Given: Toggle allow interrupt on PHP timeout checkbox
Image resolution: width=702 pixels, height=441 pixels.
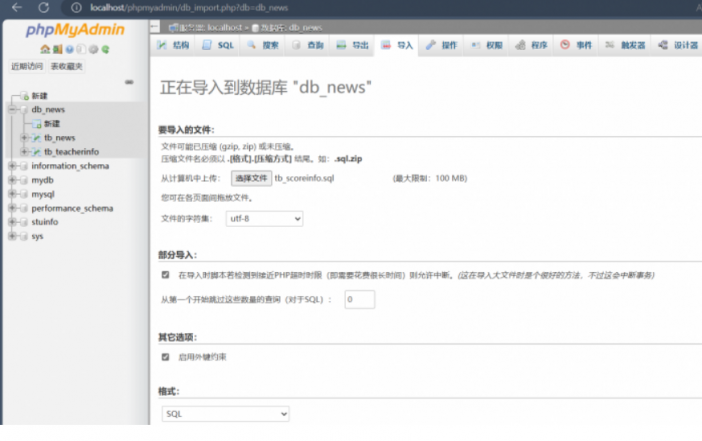Looking at the screenshot, I should pyautogui.click(x=165, y=275).
